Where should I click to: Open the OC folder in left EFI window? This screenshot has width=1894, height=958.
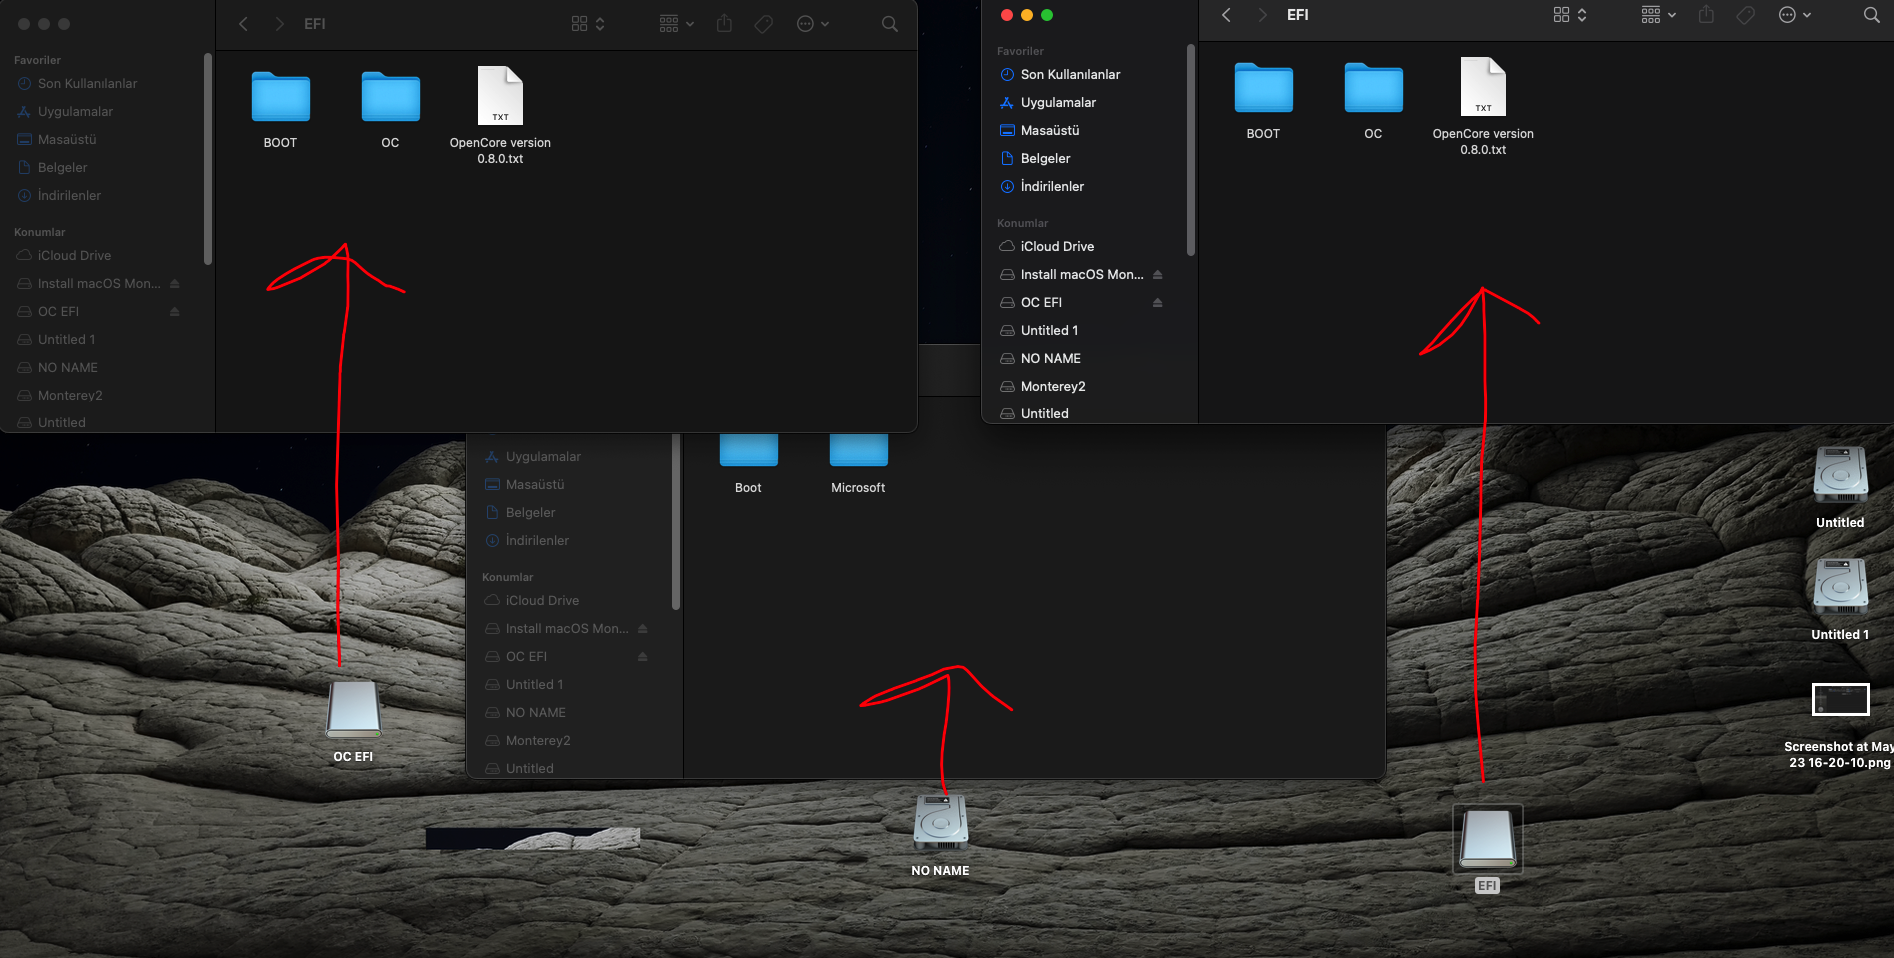(391, 109)
